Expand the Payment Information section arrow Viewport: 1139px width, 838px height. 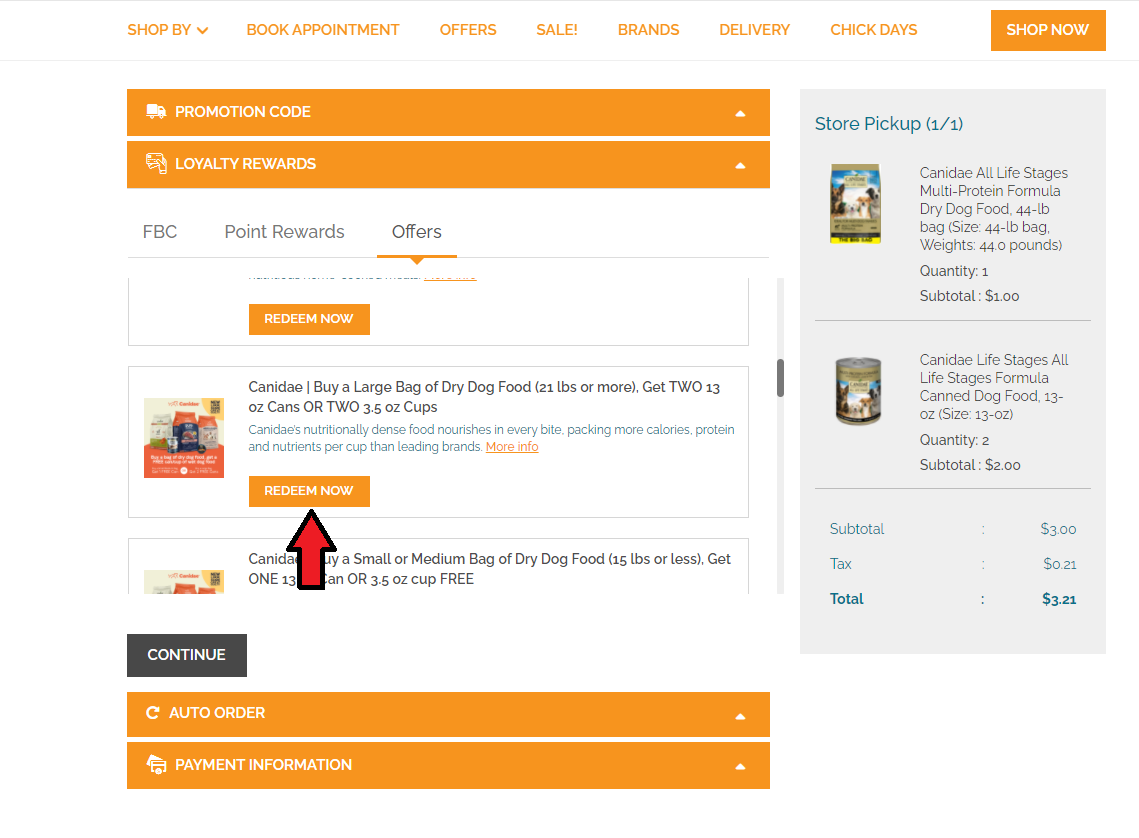(x=740, y=766)
